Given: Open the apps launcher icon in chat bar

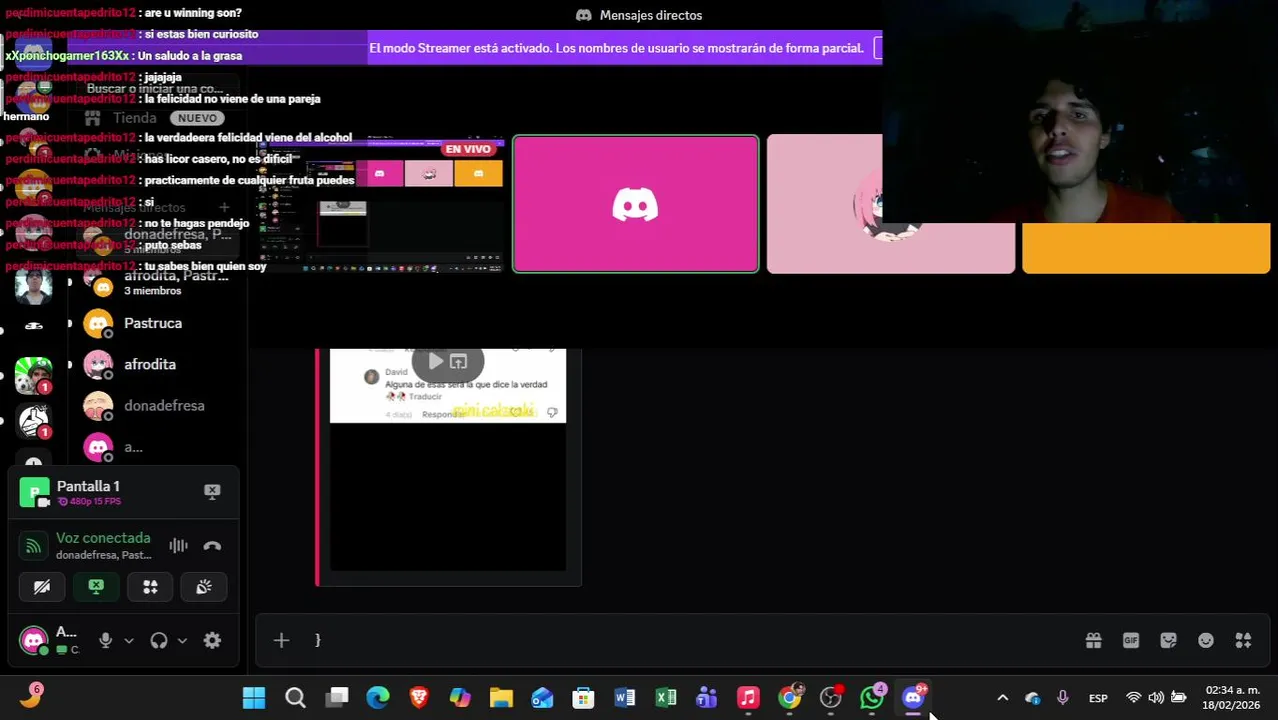Looking at the screenshot, I should click(x=1243, y=641).
